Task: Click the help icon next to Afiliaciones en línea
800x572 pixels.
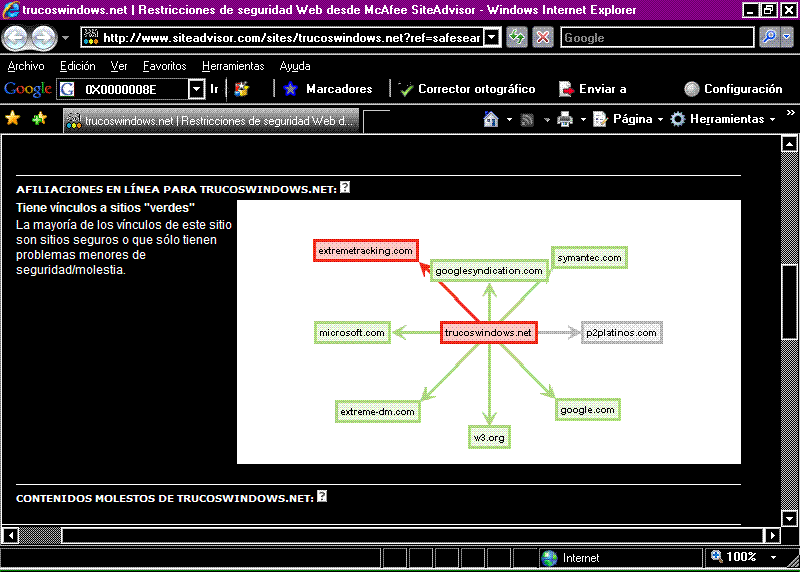Action: [345, 187]
